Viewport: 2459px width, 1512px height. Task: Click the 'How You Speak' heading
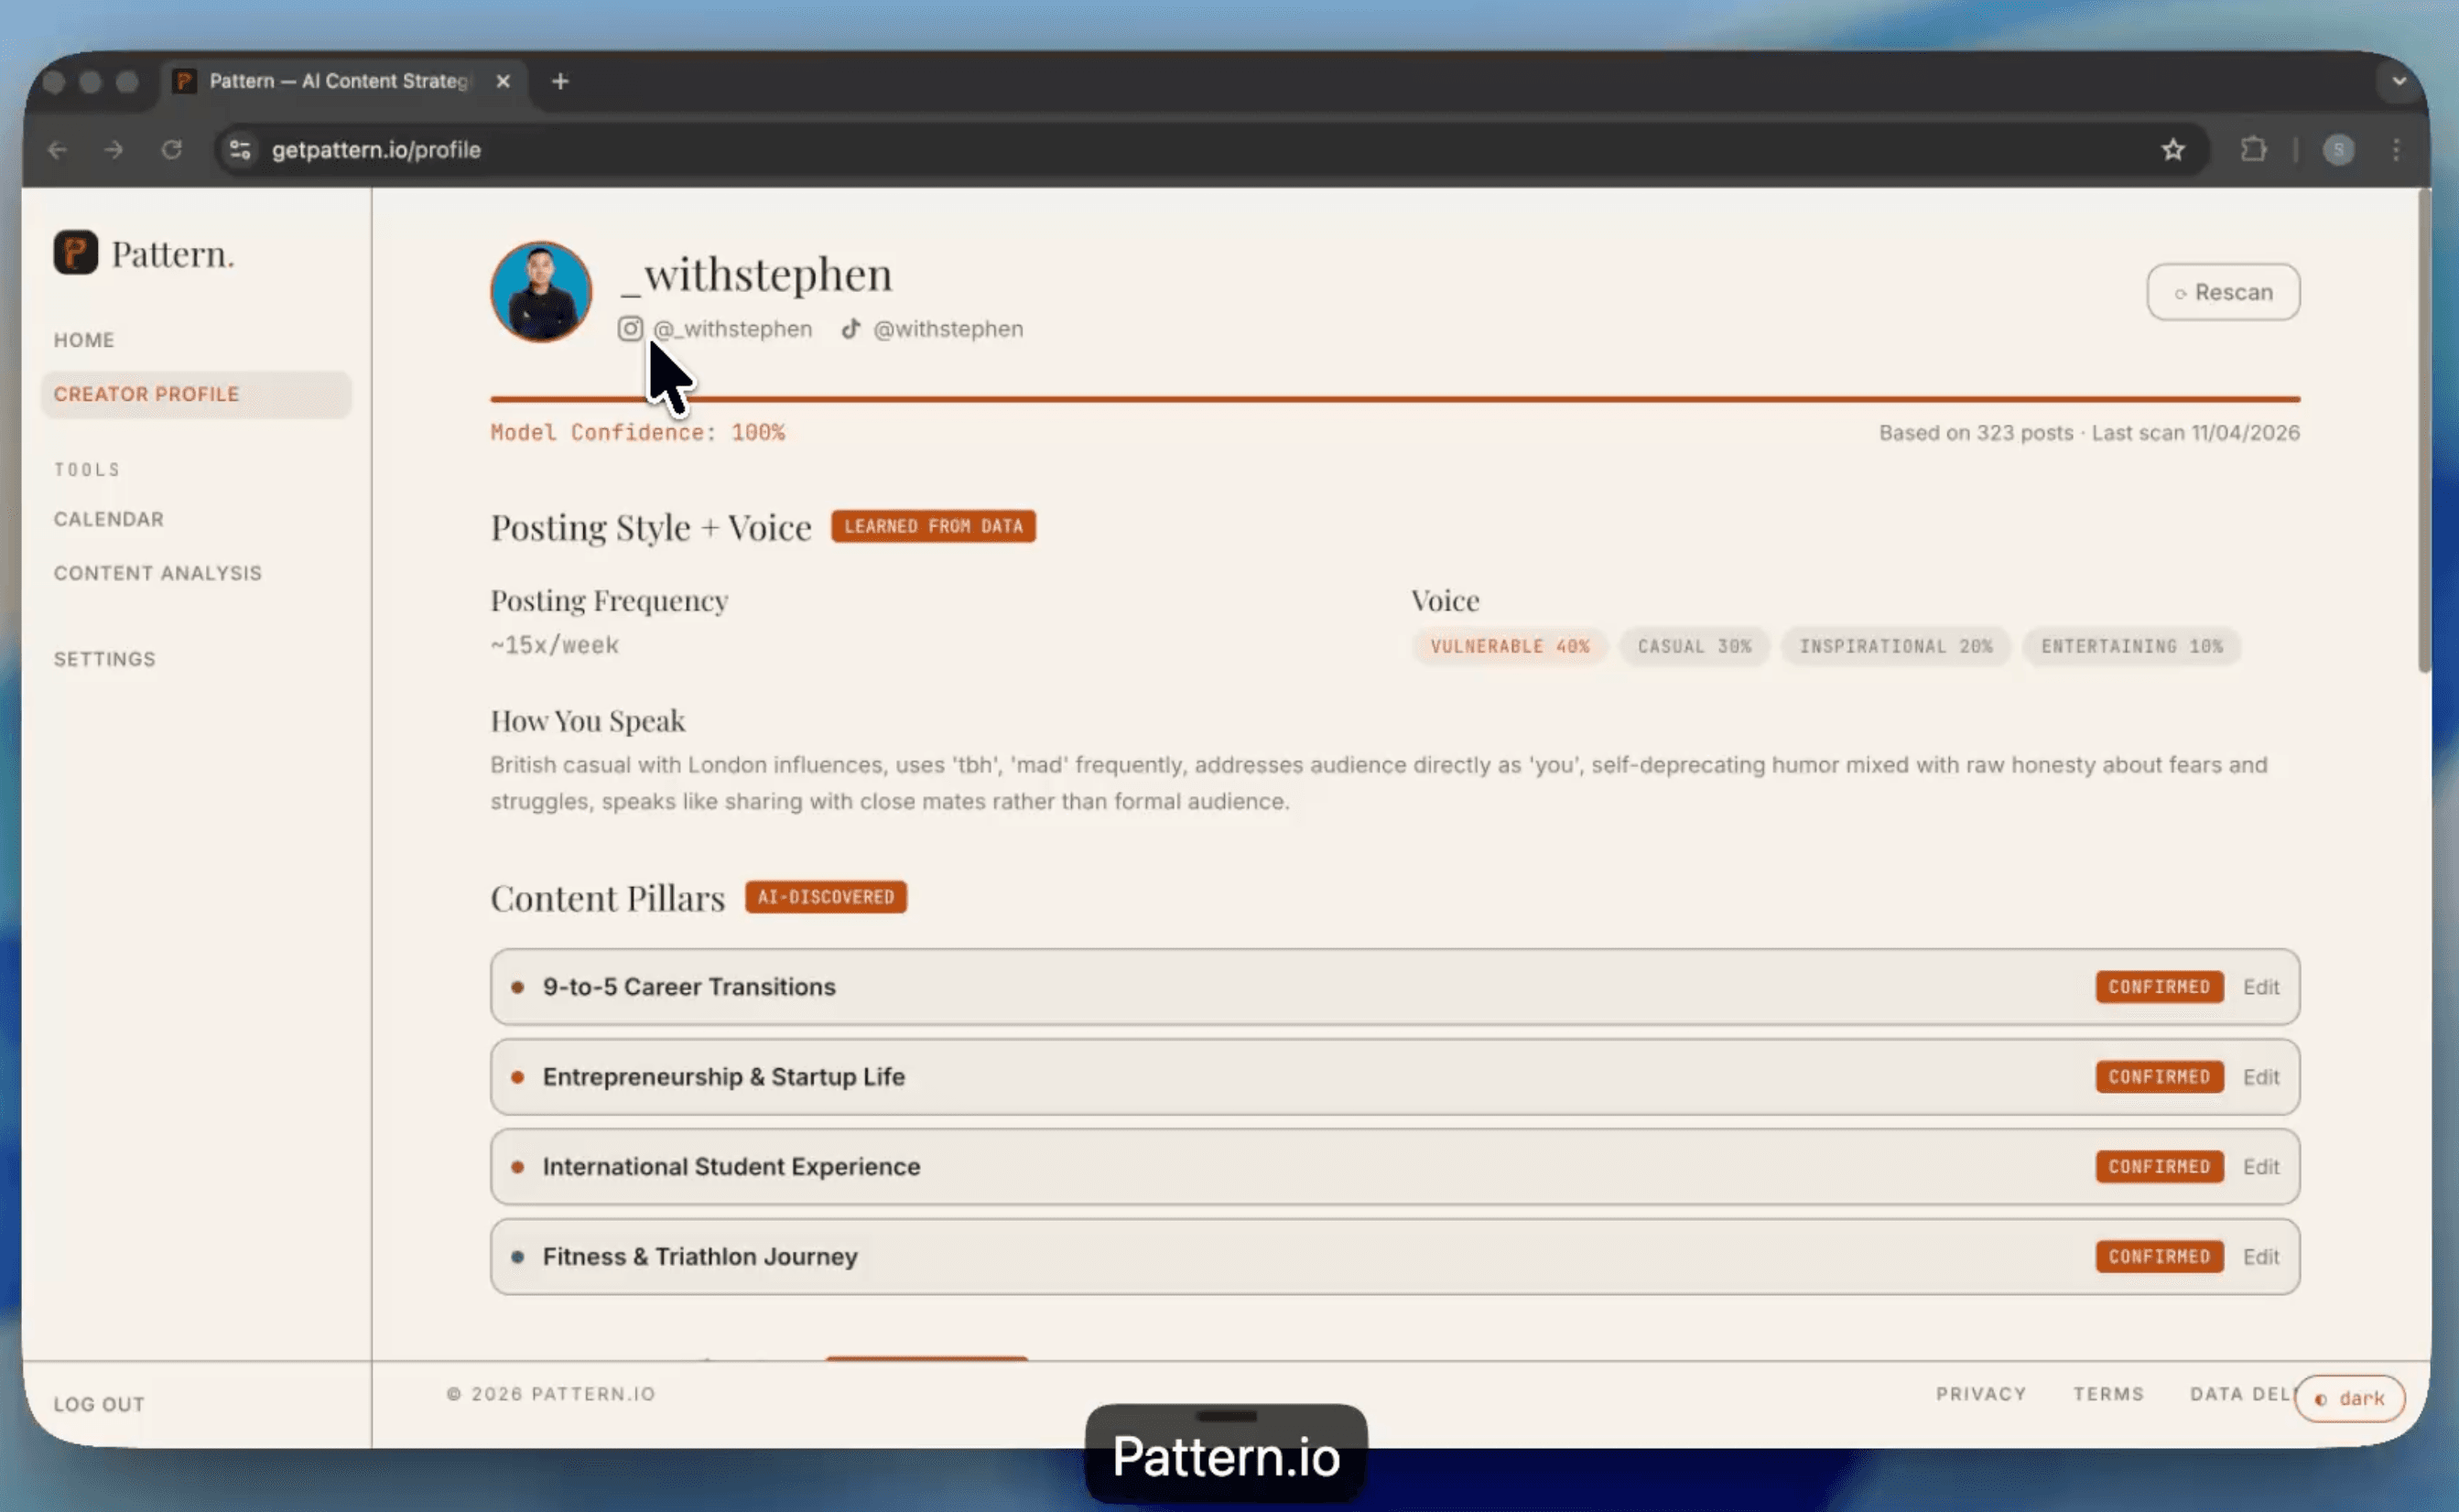pyautogui.click(x=588, y=721)
